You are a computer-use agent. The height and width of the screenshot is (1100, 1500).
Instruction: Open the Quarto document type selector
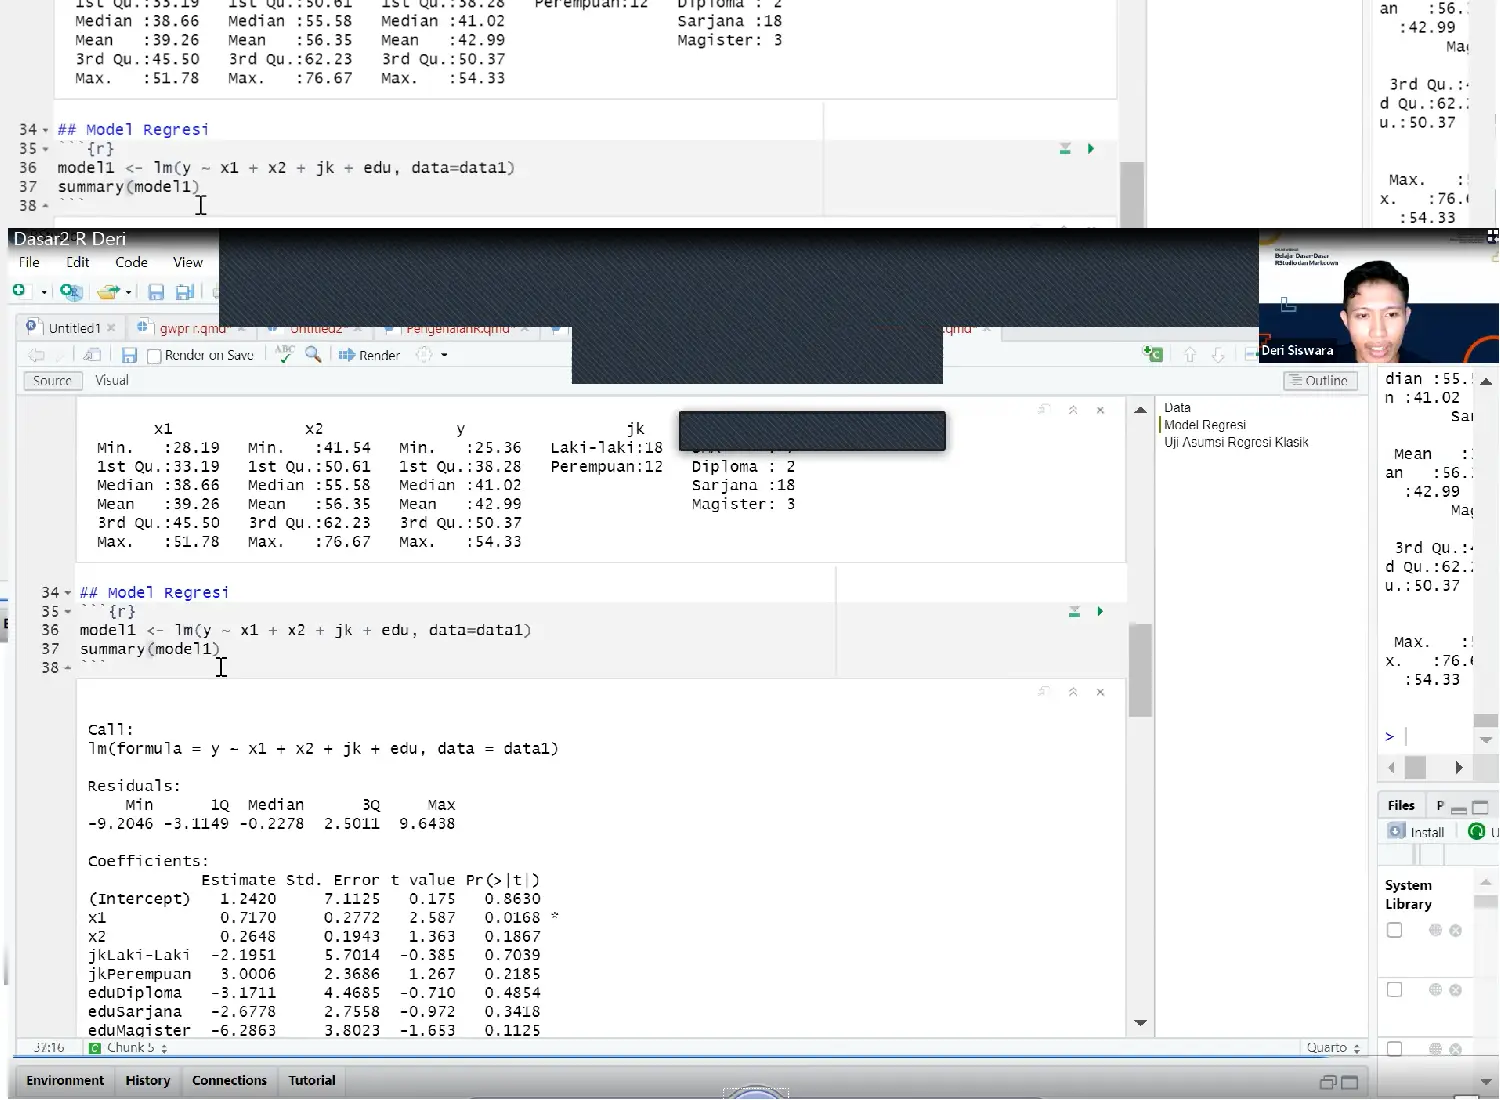1334,1048
